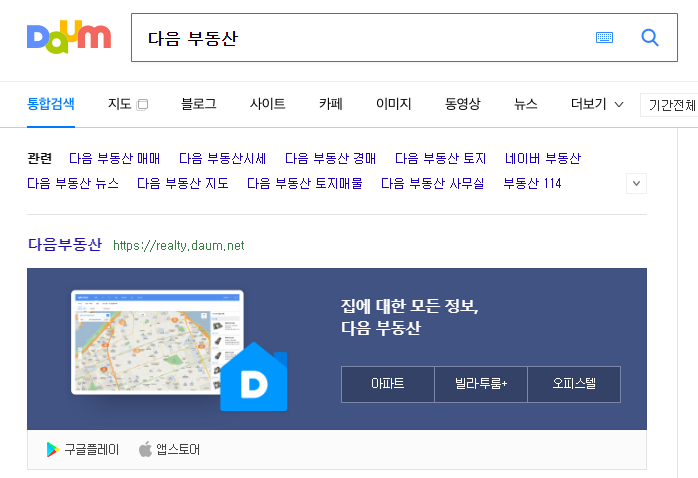Switch to the 사이트 tab
The image size is (698, 478).
click(268, 104)
